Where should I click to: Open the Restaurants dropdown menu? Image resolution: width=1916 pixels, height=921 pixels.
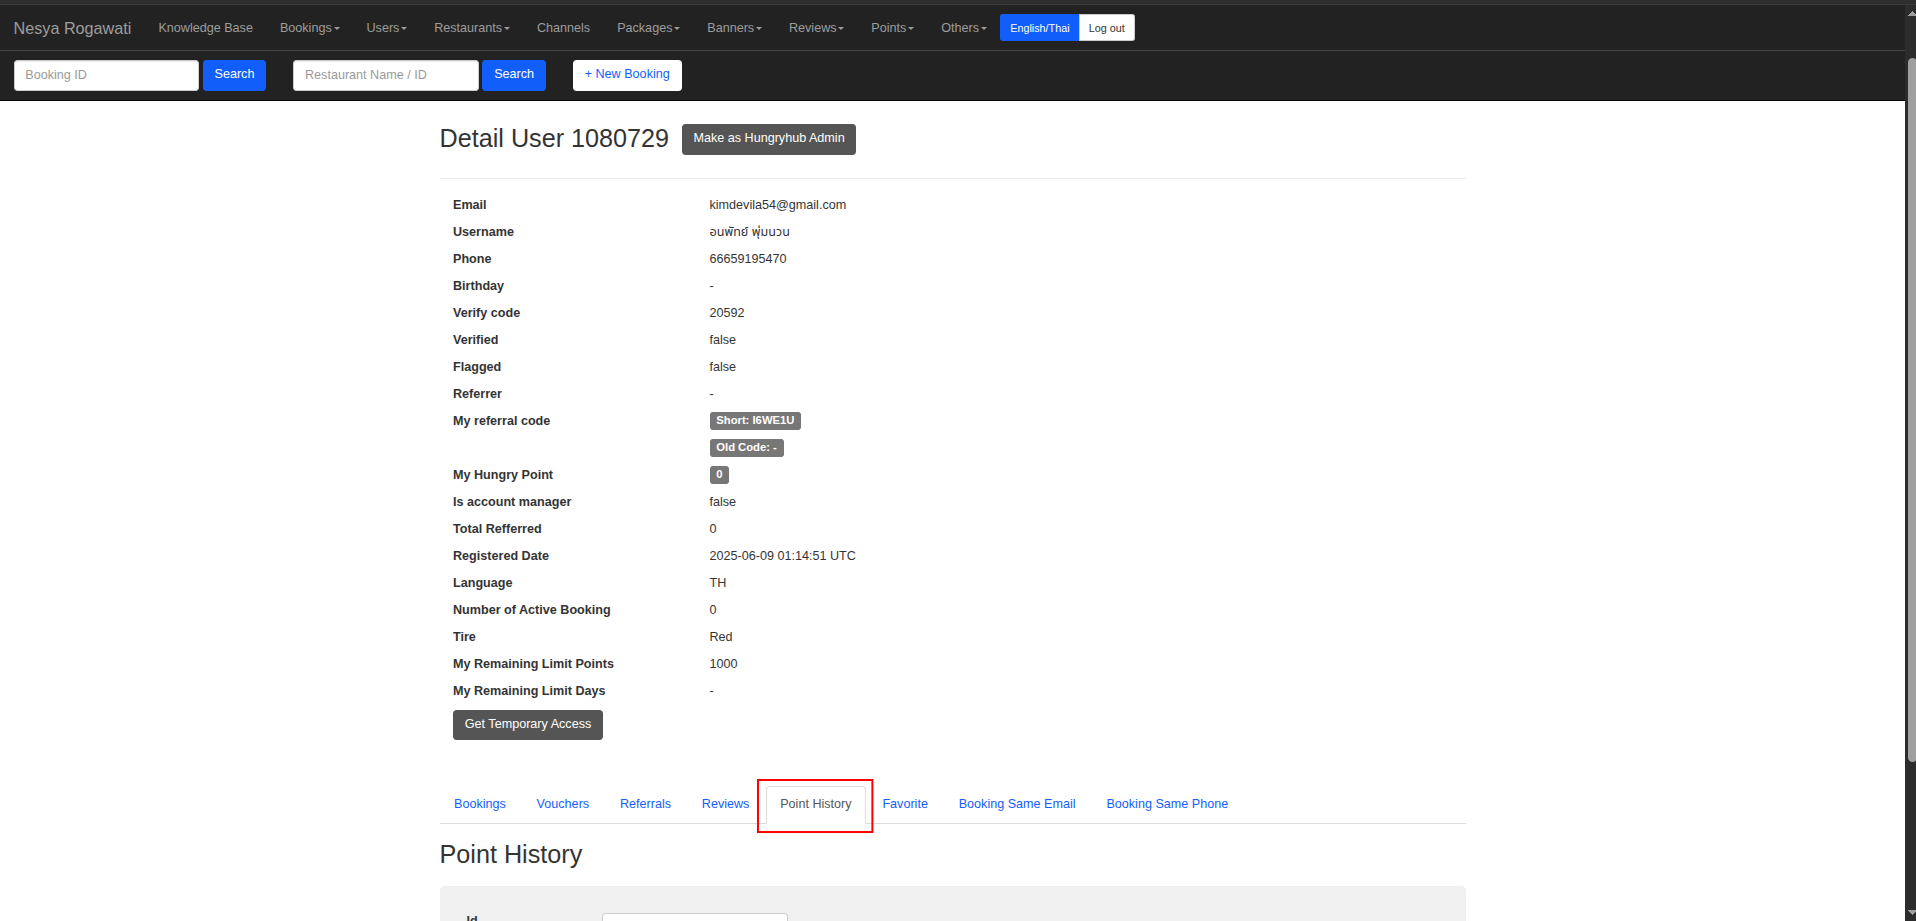[471, 28]
